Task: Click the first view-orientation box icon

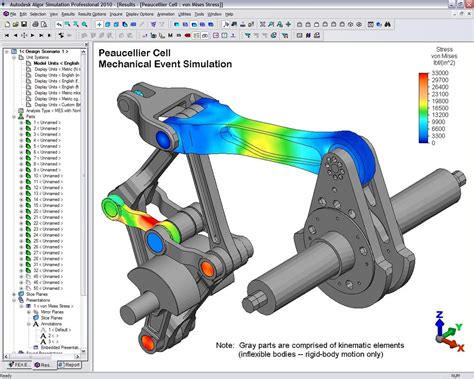Action: [299, 24]
